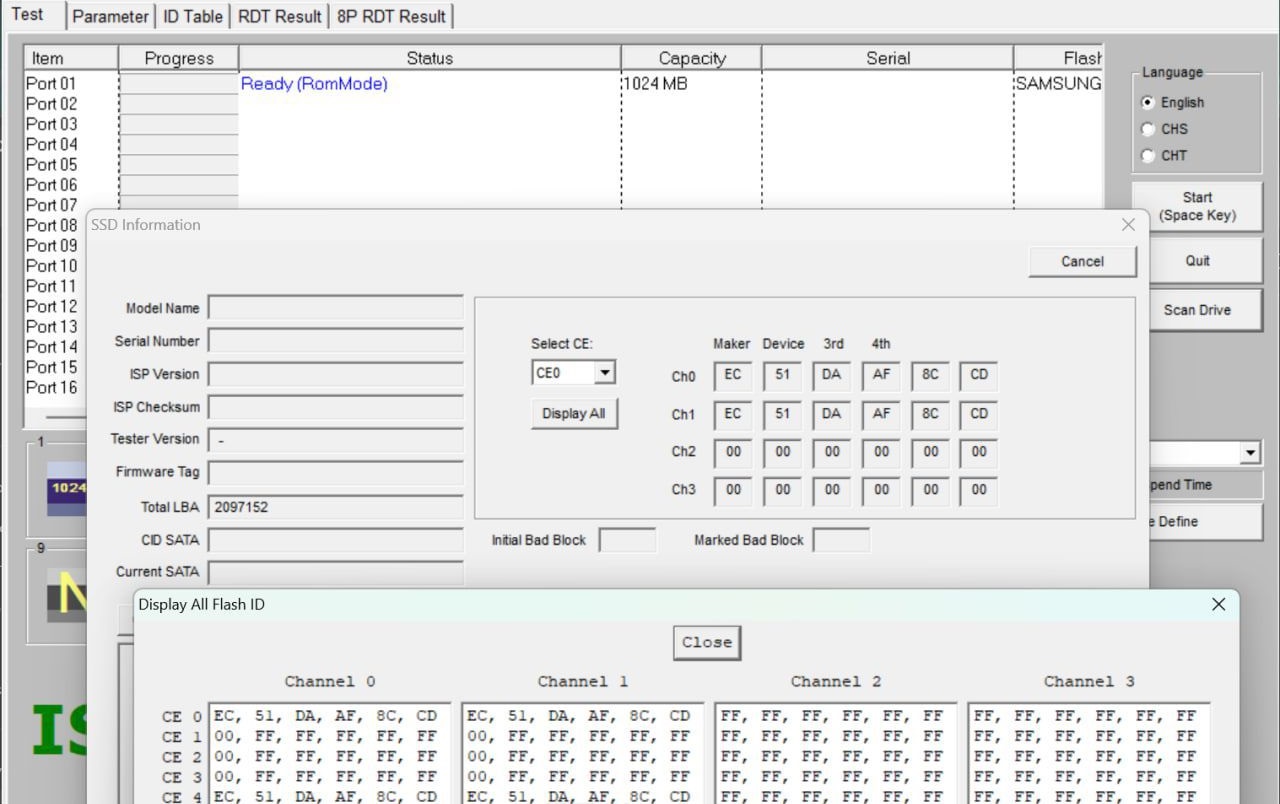
Task: Select Port 01 row
Action: (51, 84)
